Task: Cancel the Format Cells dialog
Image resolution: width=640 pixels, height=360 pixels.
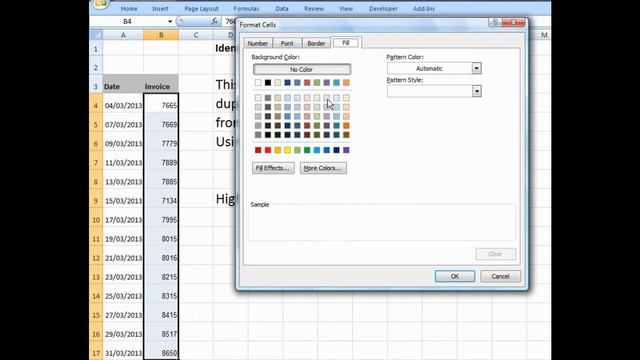Action: point(500,276)
